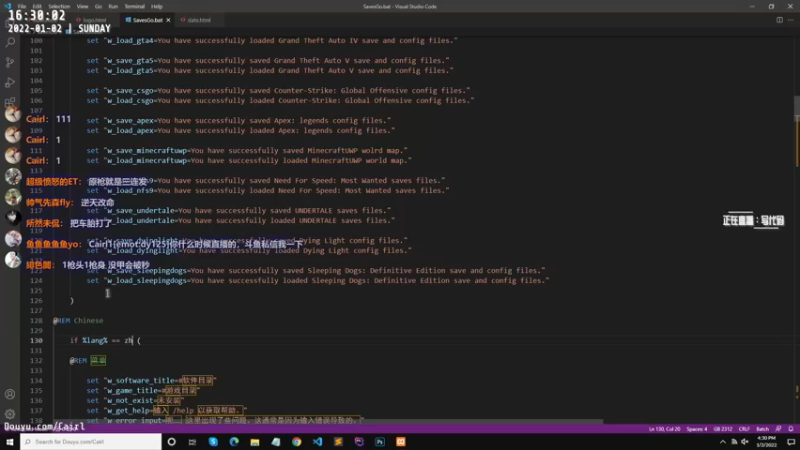Open the Search view in activity bar
The image size is (800, 450).
(x=10, y=42)
